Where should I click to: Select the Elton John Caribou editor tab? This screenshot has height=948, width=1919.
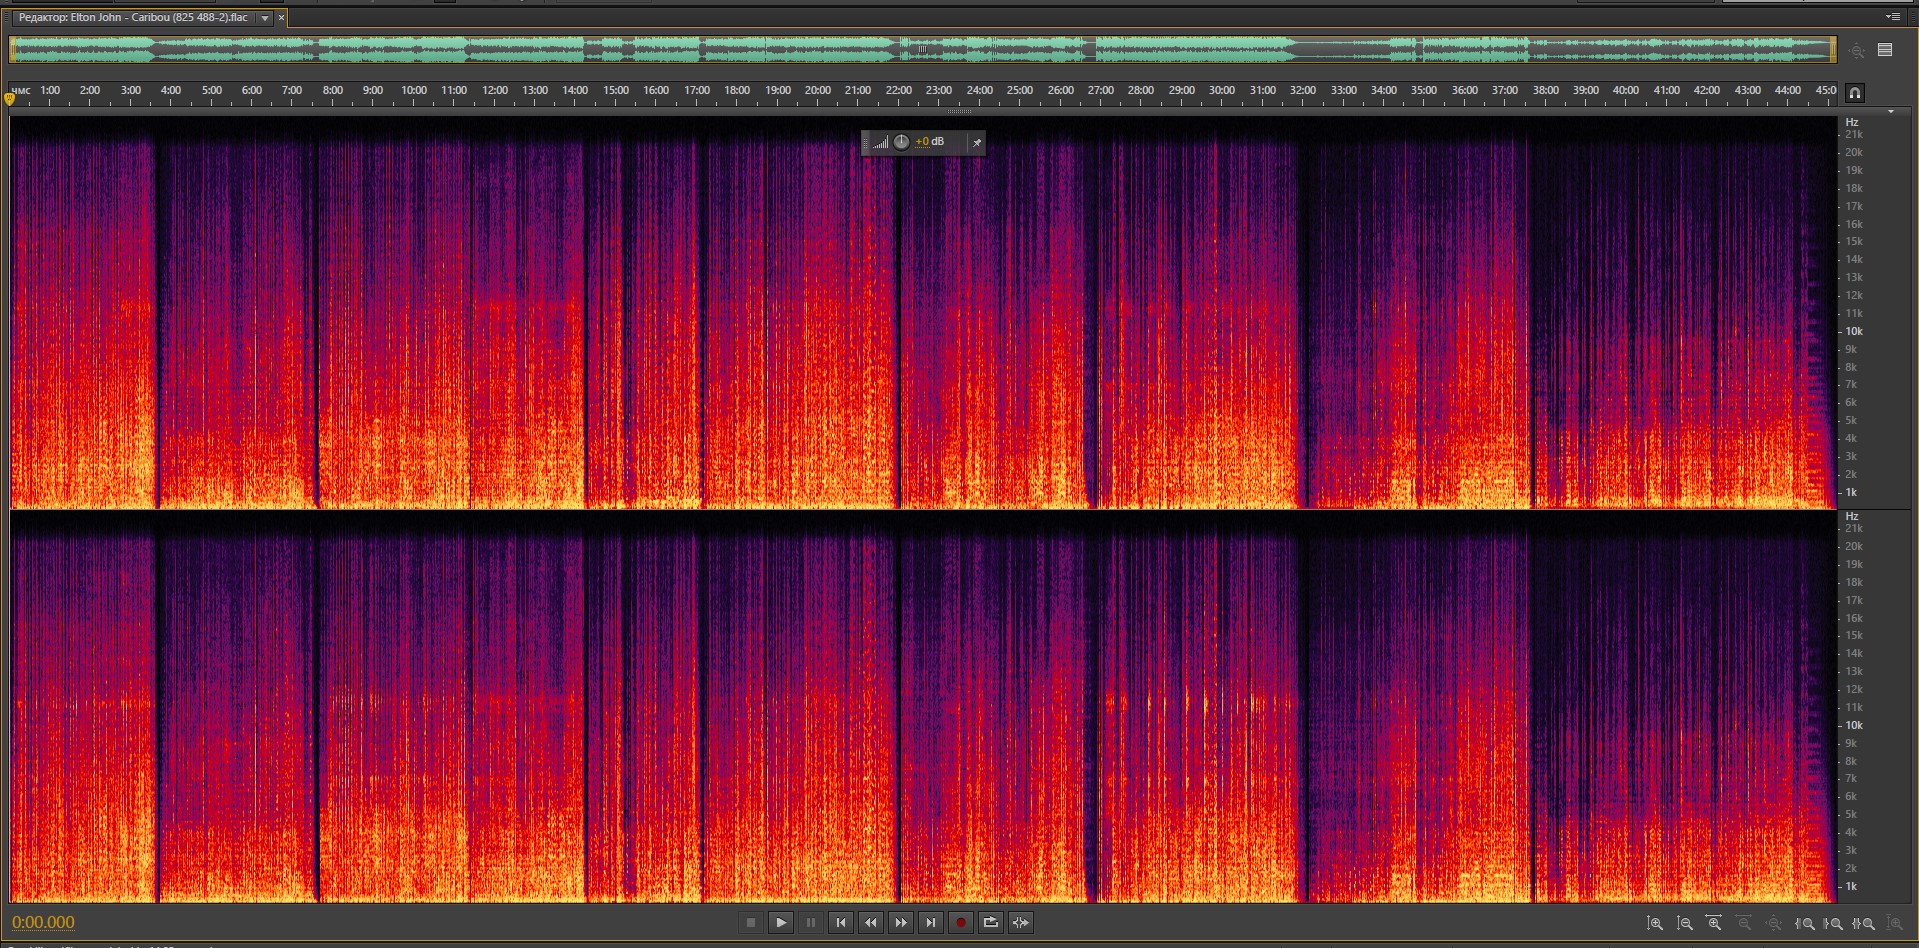click(x=133, y=18)
